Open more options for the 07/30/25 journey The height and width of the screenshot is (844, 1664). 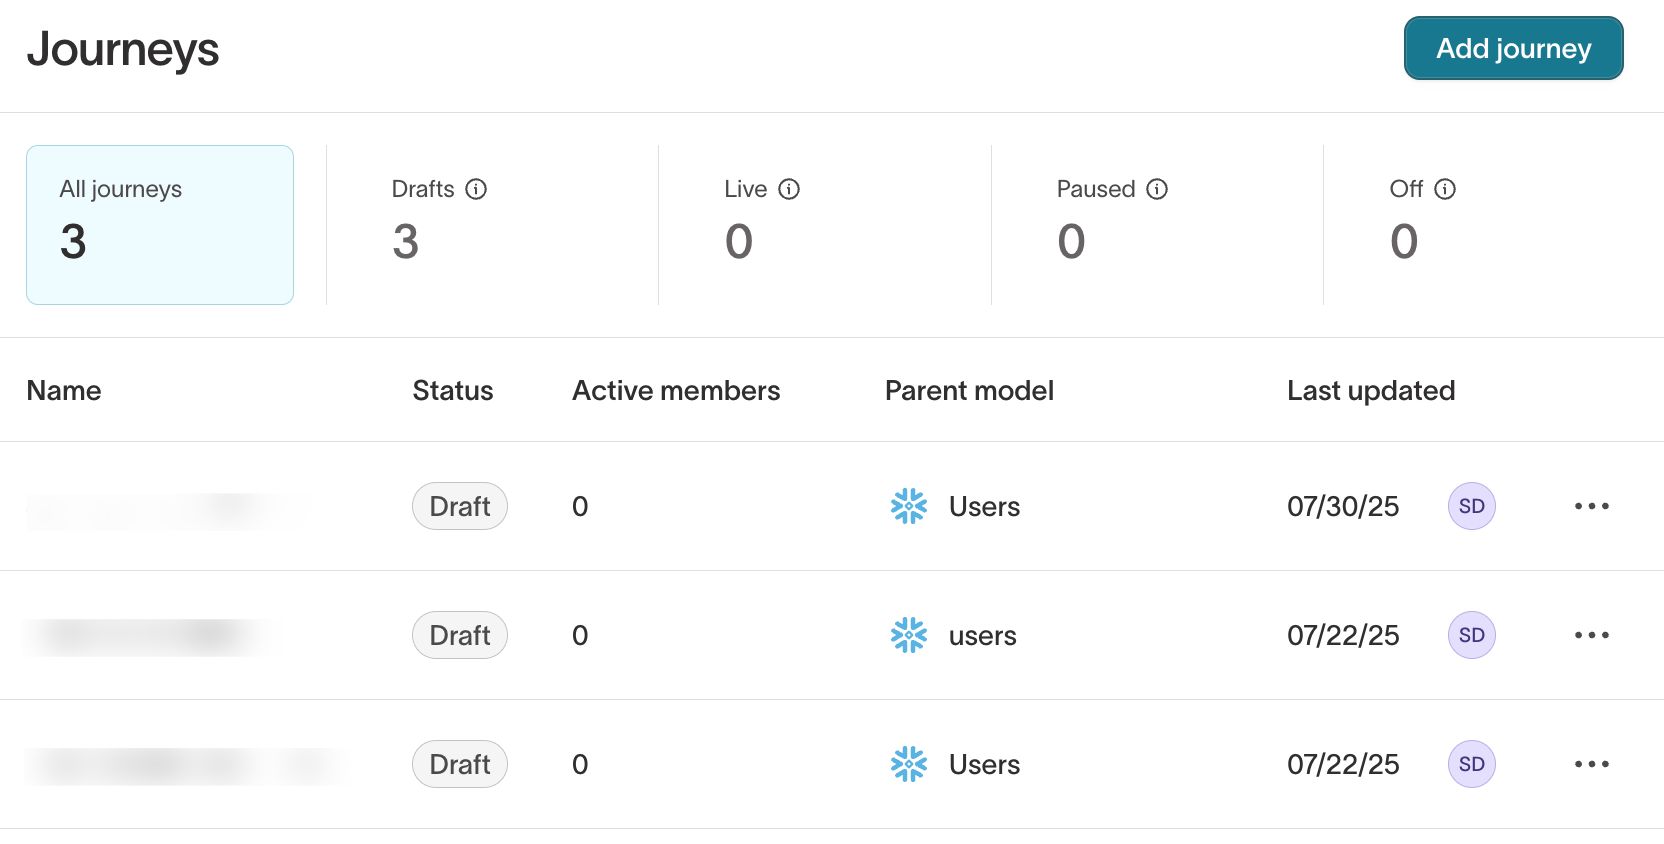tap(1591, 506)
